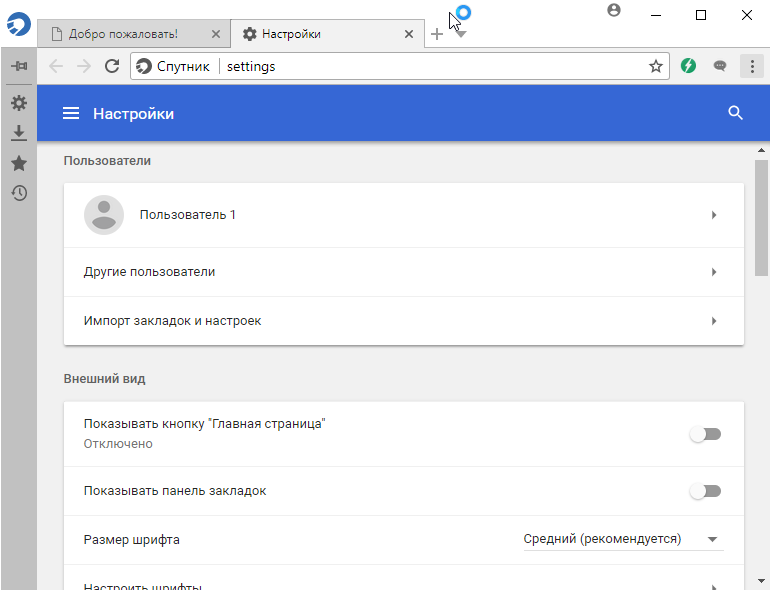The height and width of the screenshot is (591, 771).
Task: Click the vertical scrollbar thumb
Action: [761, 218]
